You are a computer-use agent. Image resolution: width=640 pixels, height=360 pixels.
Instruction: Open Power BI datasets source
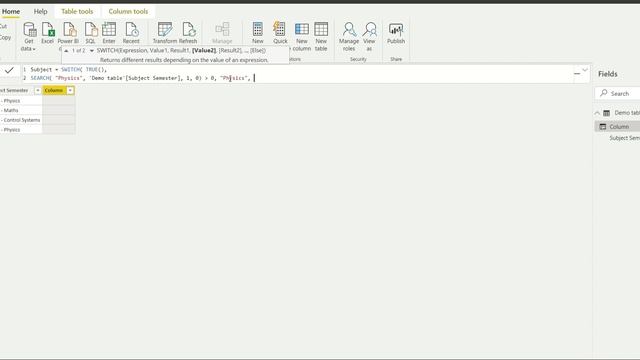tap(68, 33)
